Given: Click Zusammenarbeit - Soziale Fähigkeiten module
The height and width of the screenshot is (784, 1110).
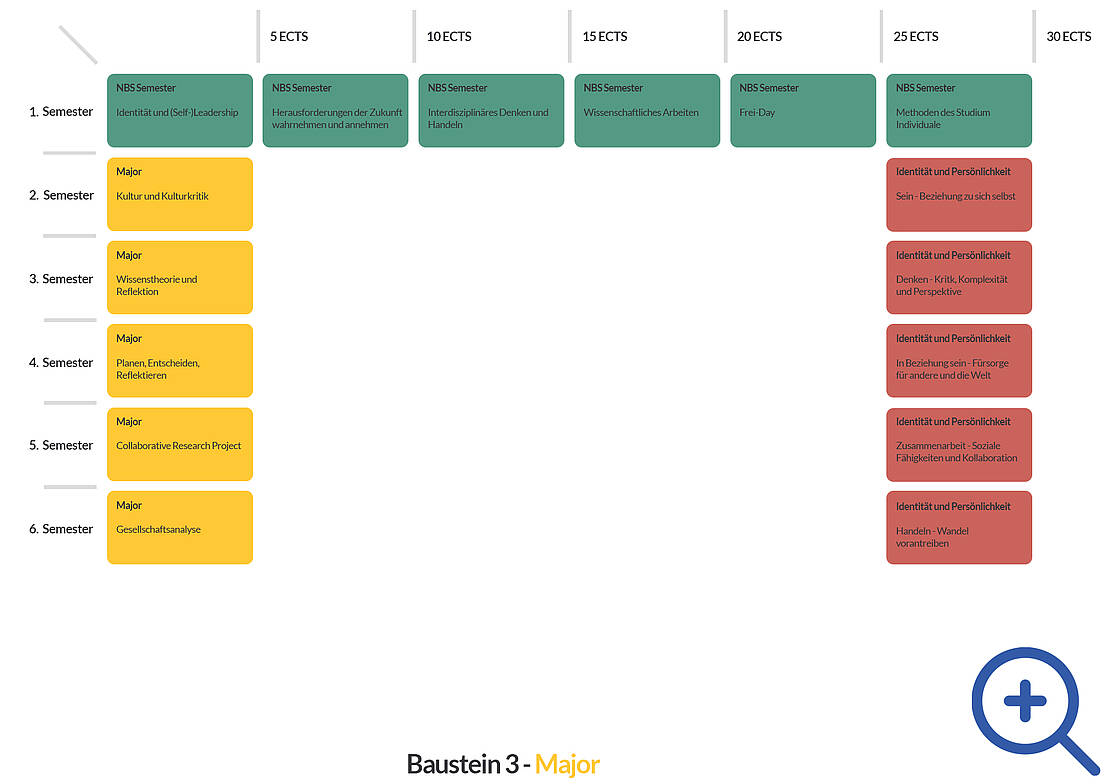Looking at the screenshot, I should click(x=959, y=444).
